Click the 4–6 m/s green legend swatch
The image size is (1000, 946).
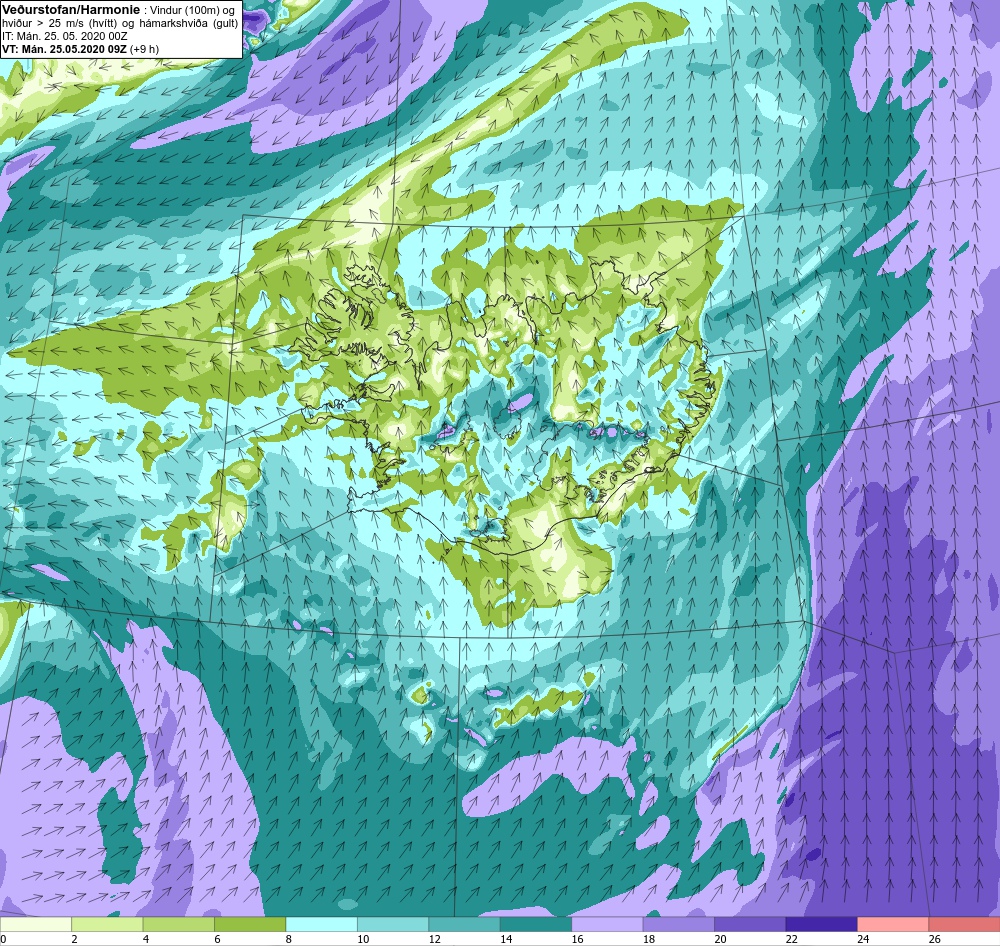pyautogui.click(x=179, y=924)
